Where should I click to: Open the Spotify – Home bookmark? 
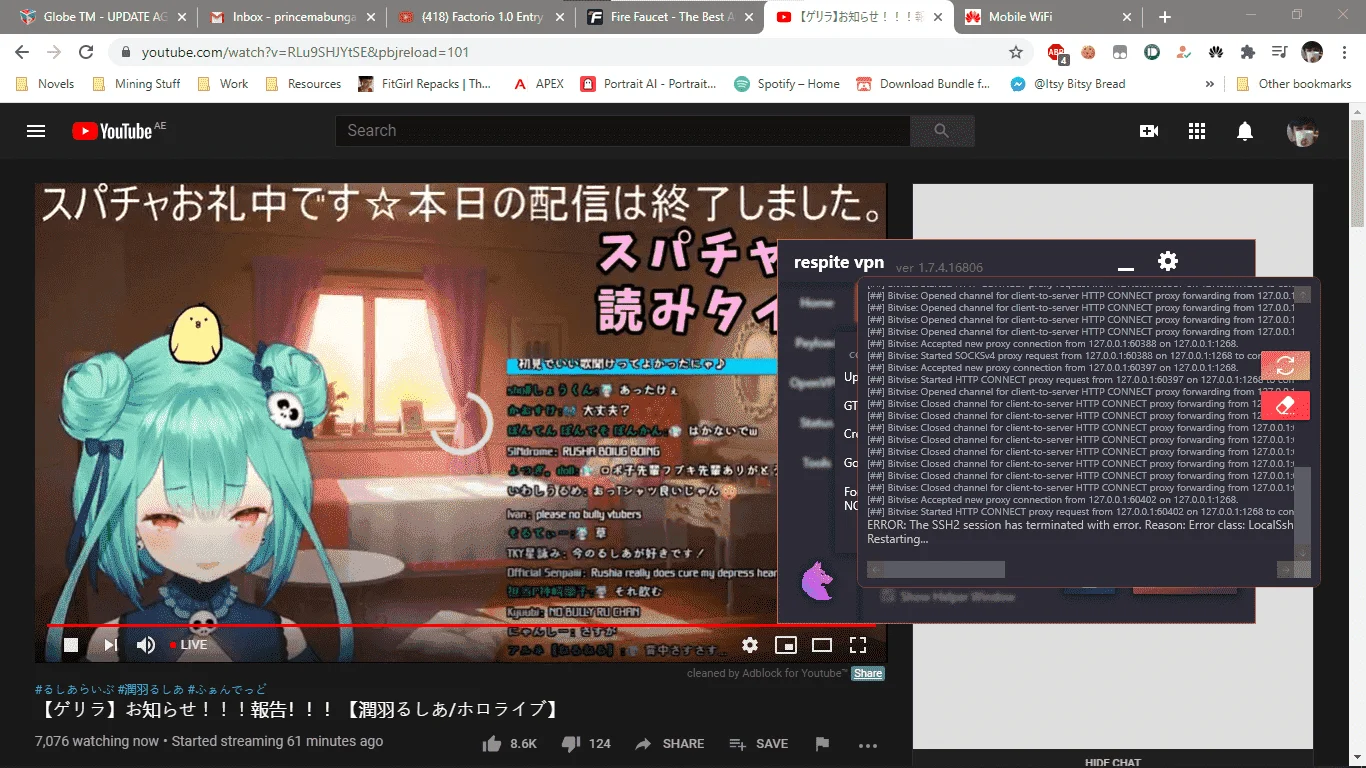tap(787, 84)
